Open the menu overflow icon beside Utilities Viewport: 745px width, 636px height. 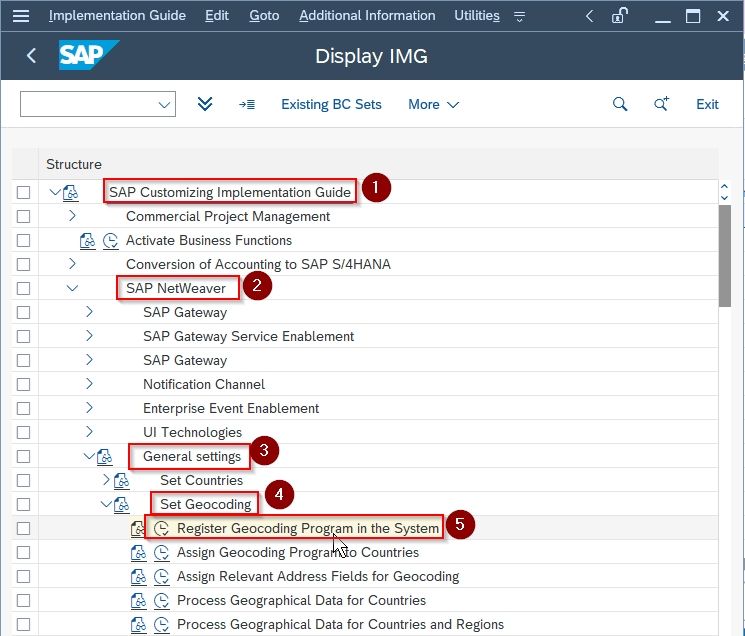pyautogui.click(x=519, y=17)
